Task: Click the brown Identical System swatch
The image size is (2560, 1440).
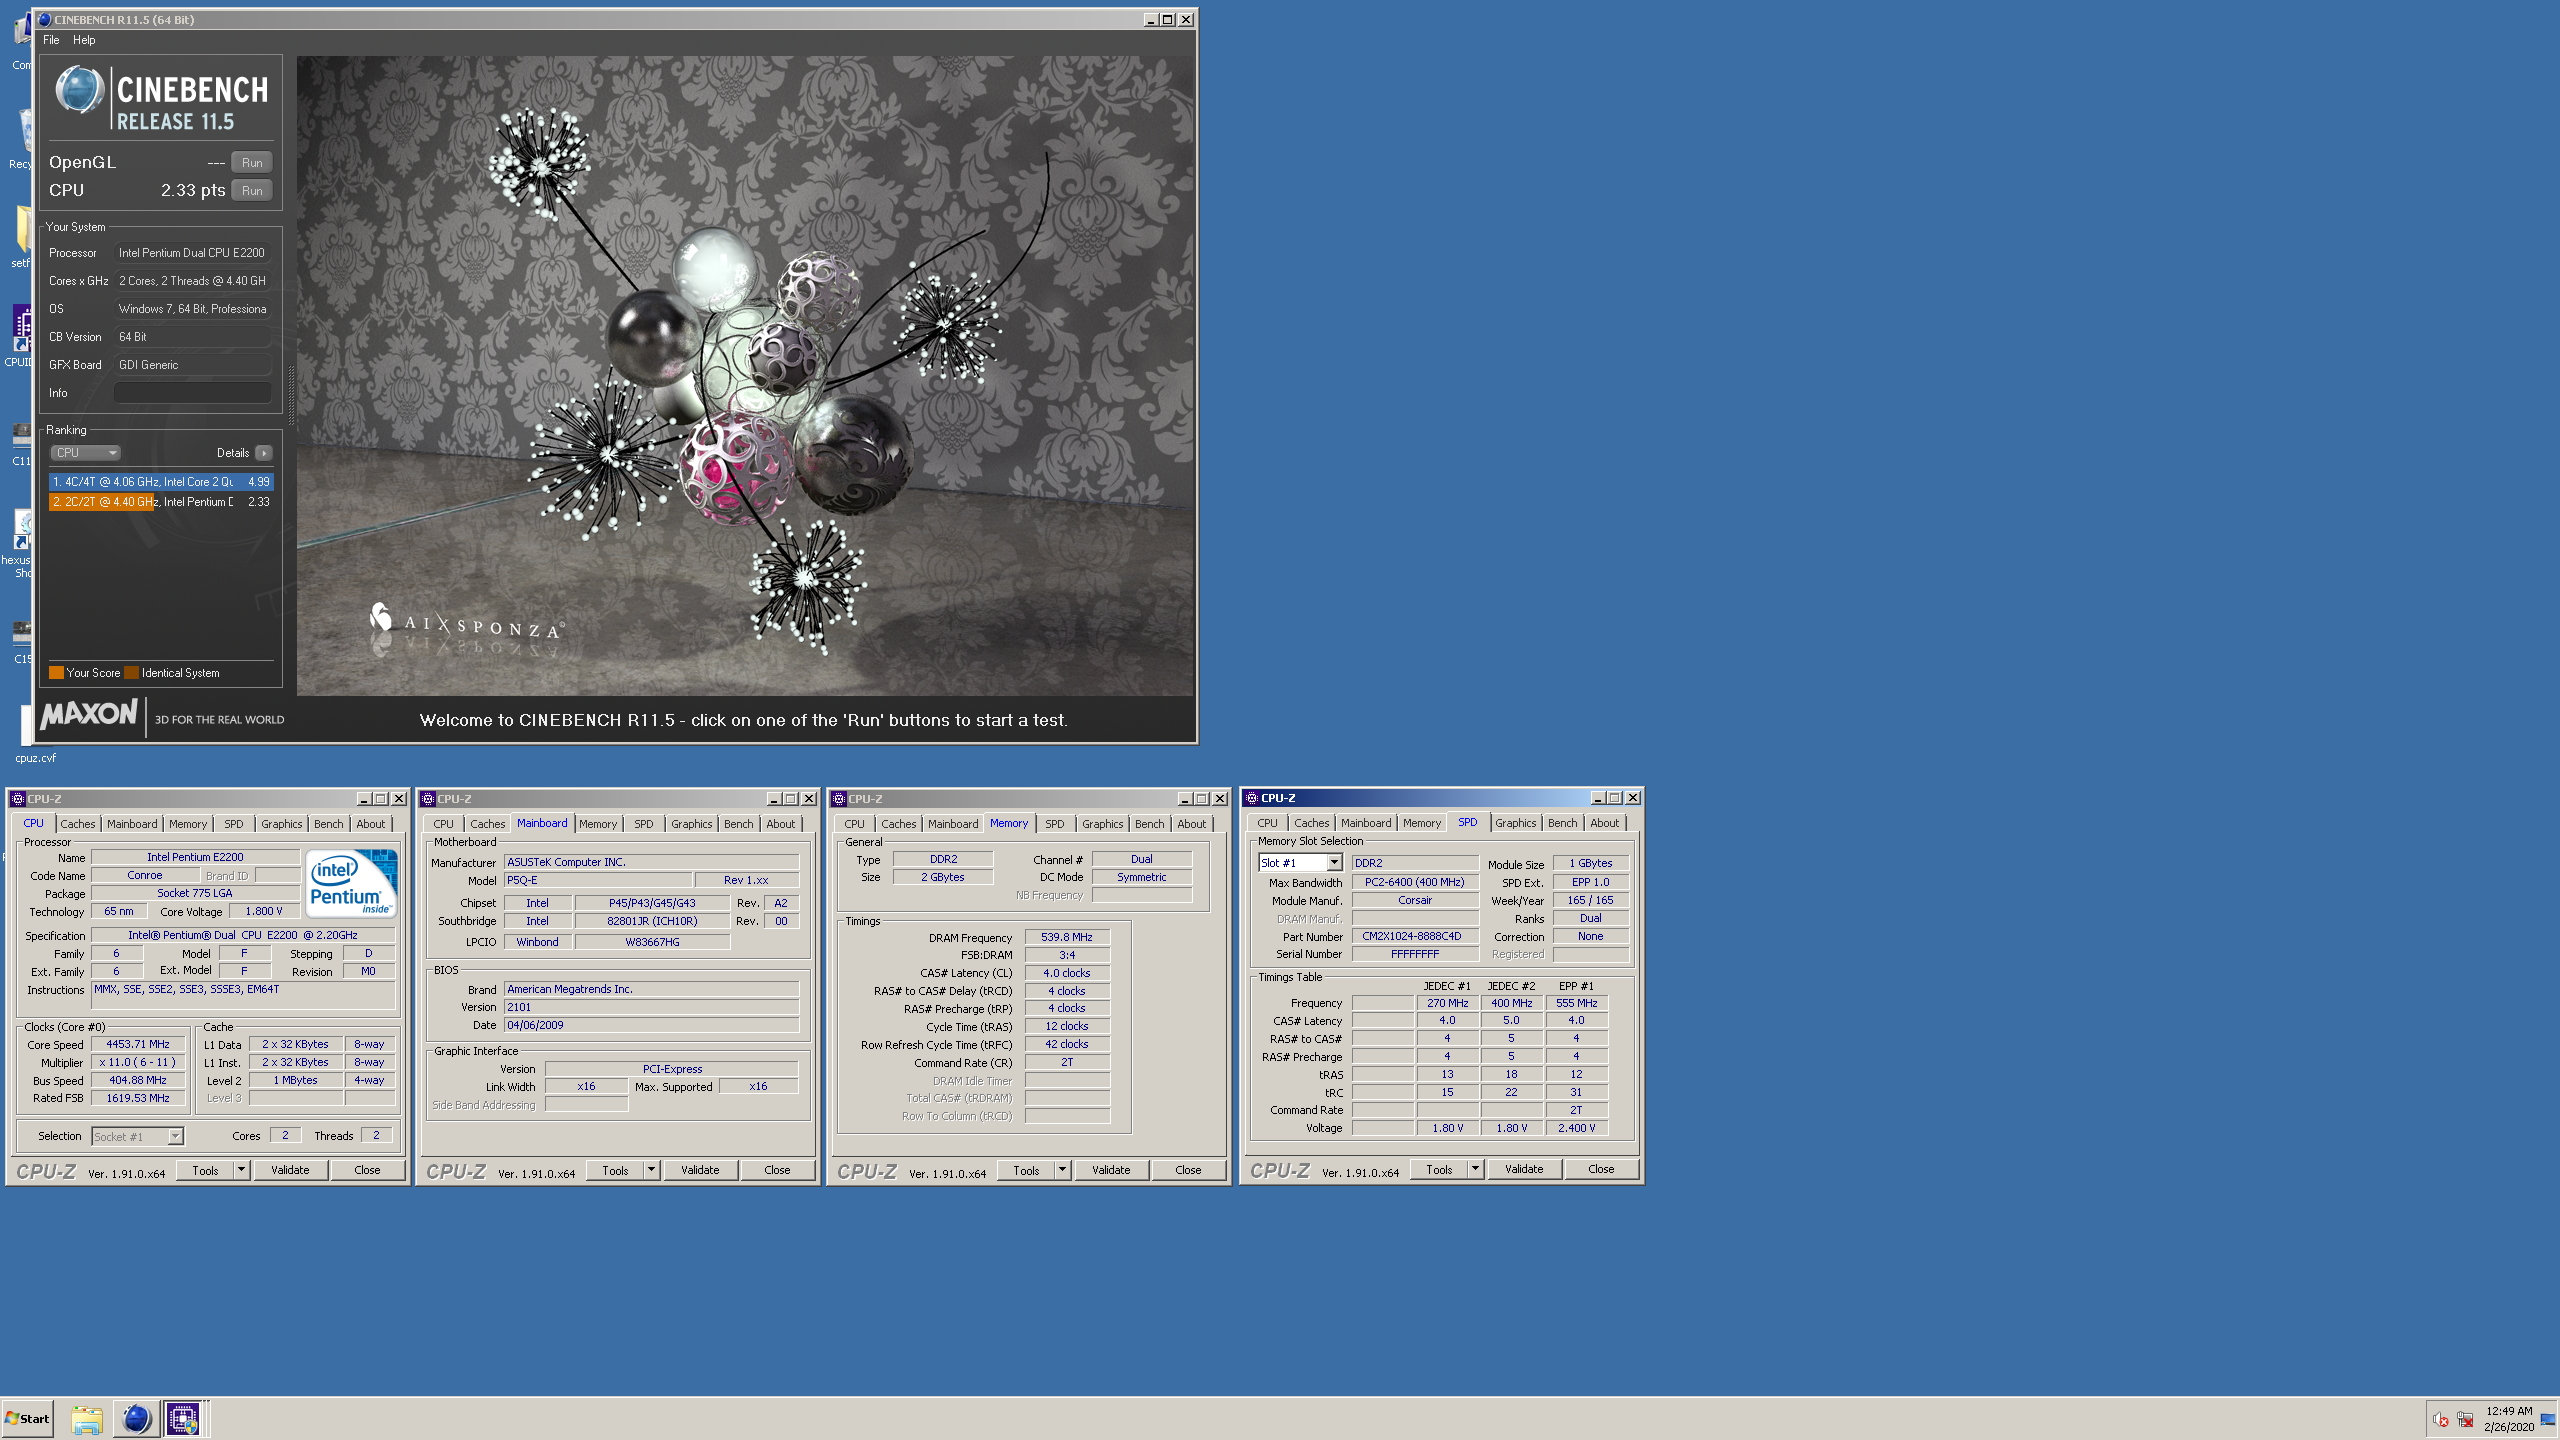Action: pyautogui.click(x=131, y=673)
